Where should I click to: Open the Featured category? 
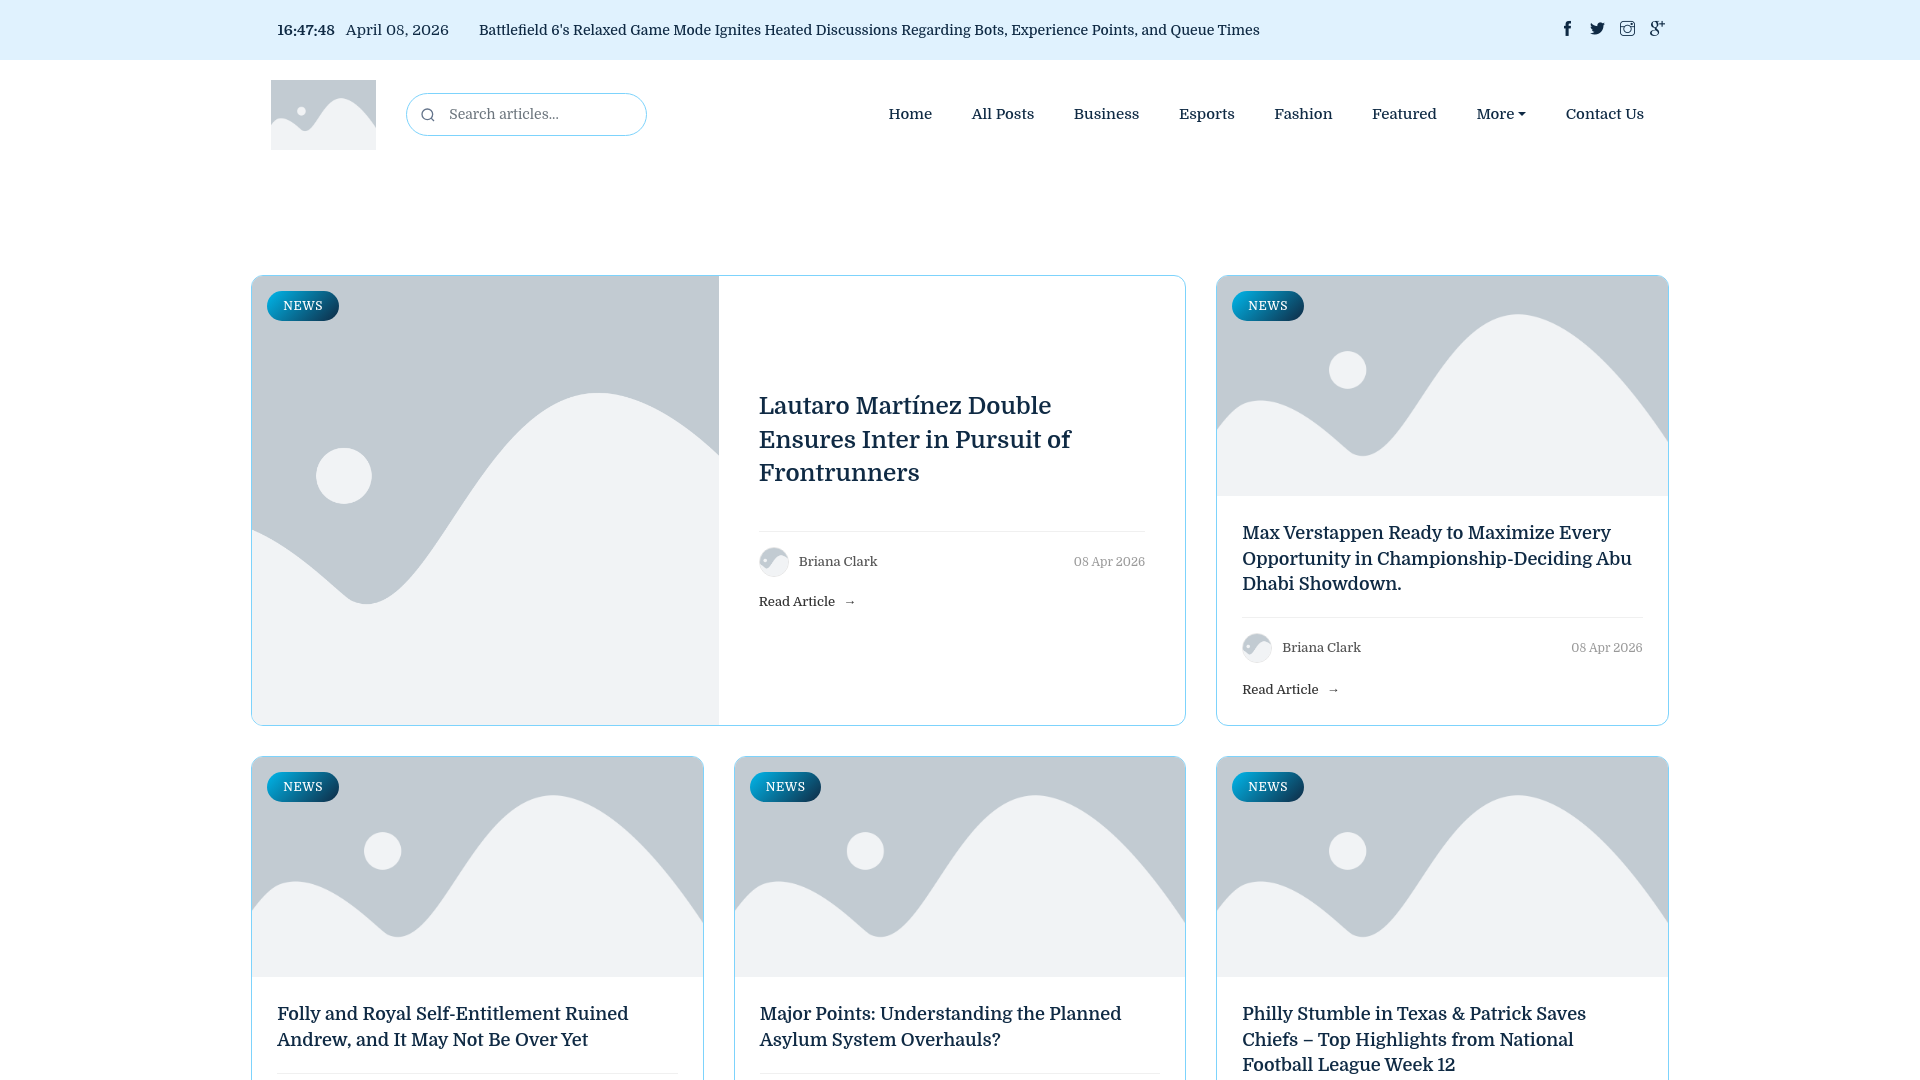pos(1404,114)
